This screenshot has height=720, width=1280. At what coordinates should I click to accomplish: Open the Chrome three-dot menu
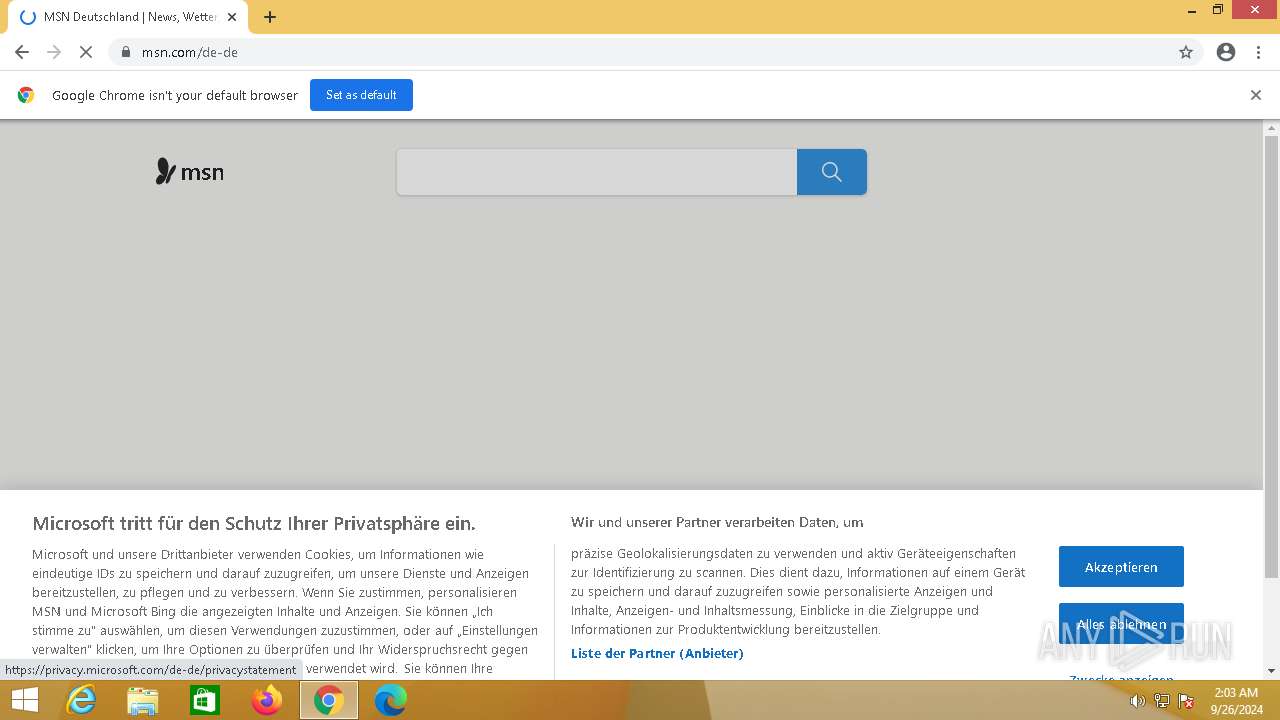[1258, 52]
